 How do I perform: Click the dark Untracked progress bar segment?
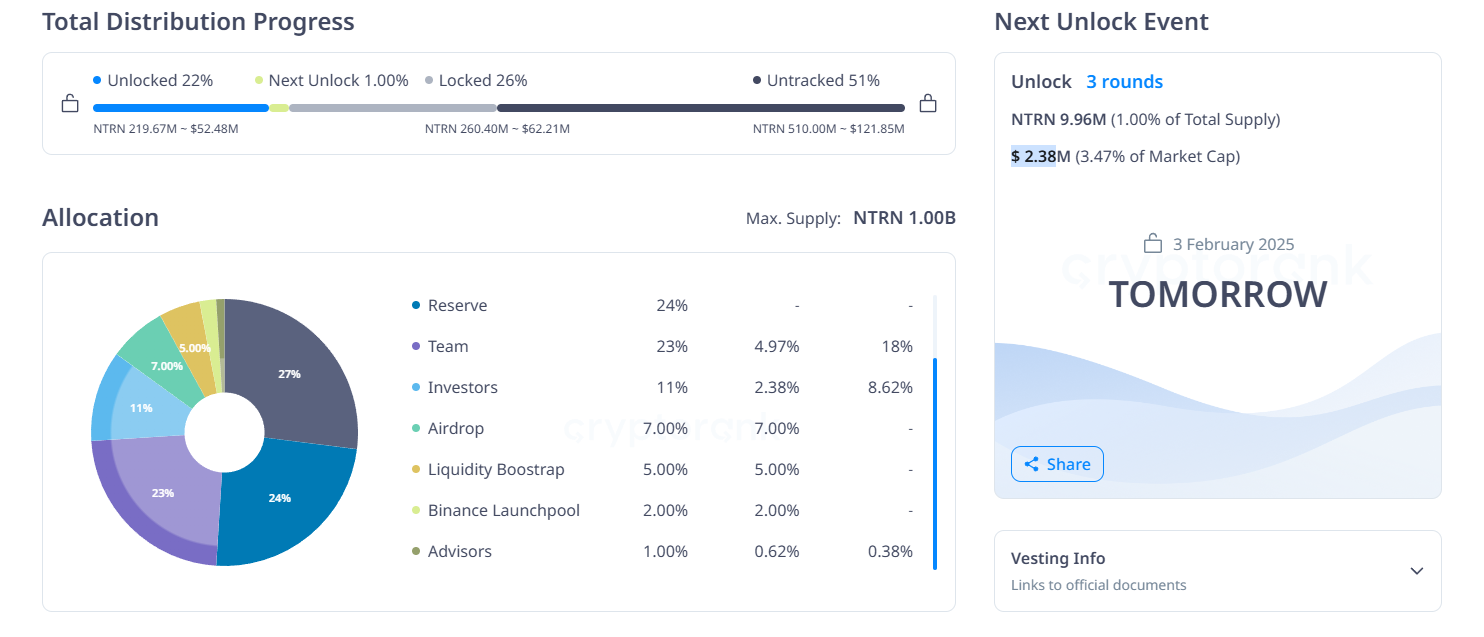700,108
